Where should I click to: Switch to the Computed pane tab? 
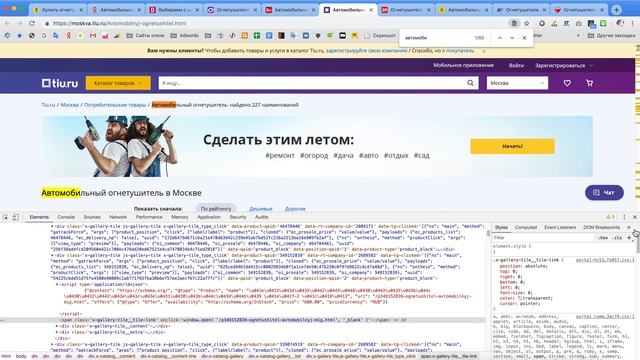point(526,227)
